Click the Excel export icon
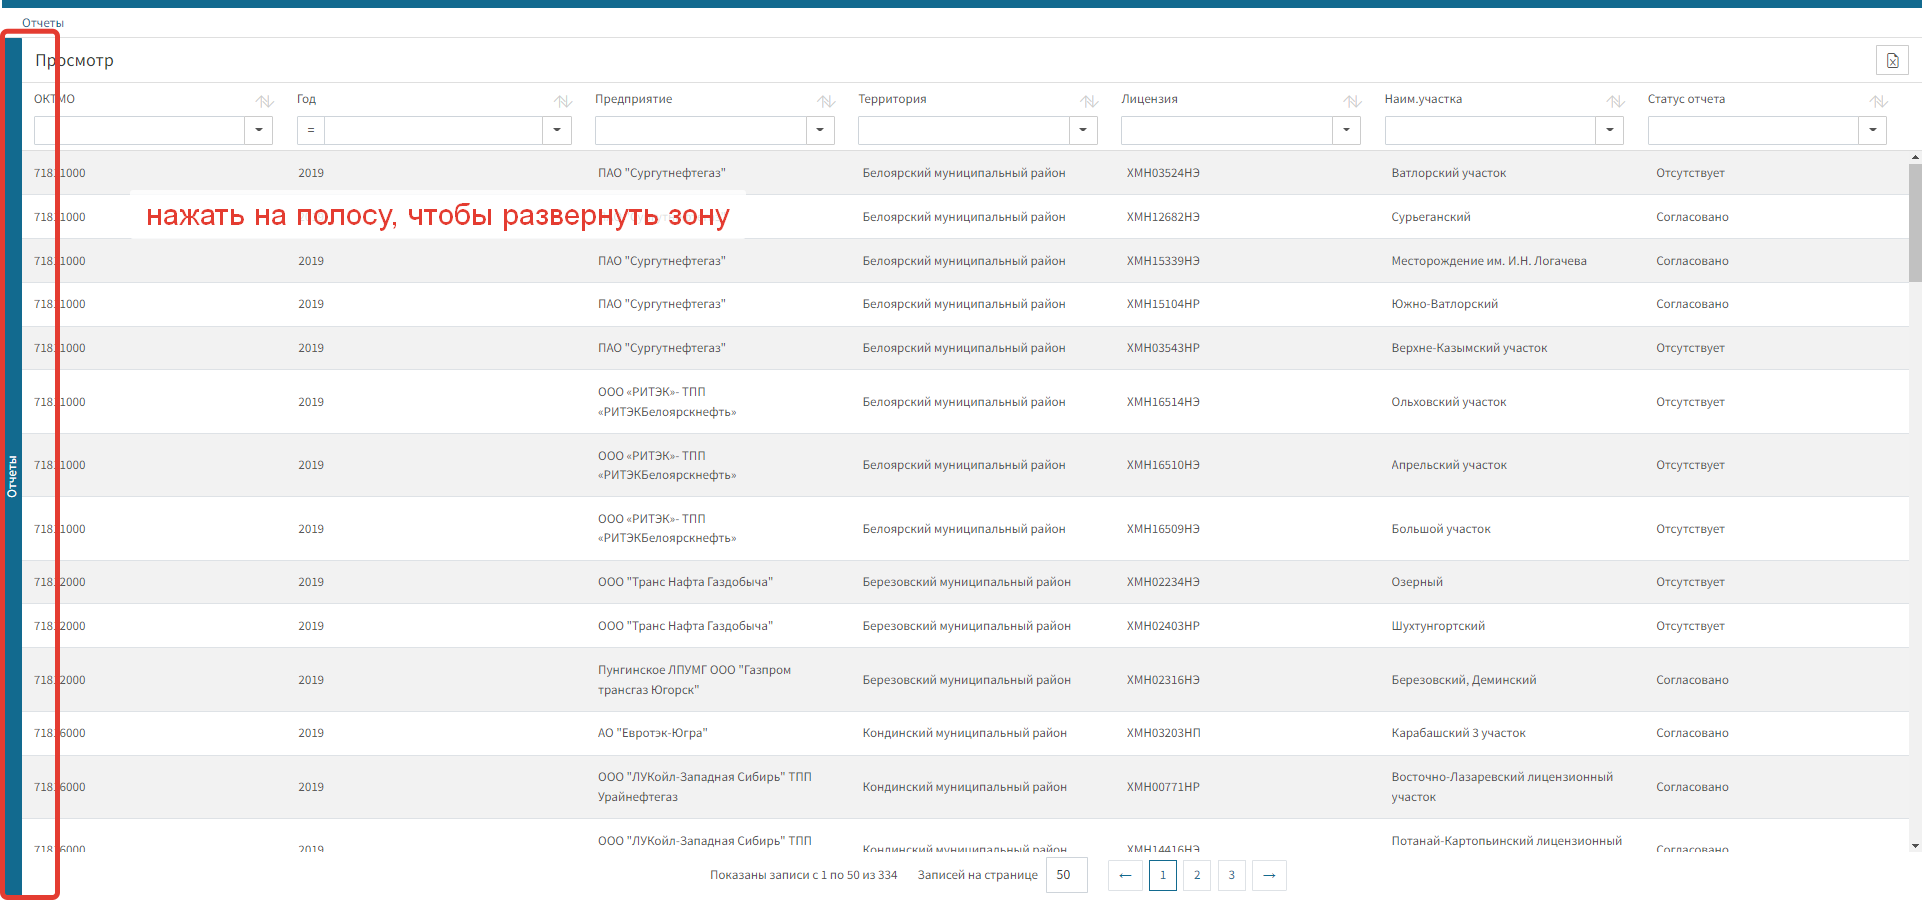 [1892, 61]
